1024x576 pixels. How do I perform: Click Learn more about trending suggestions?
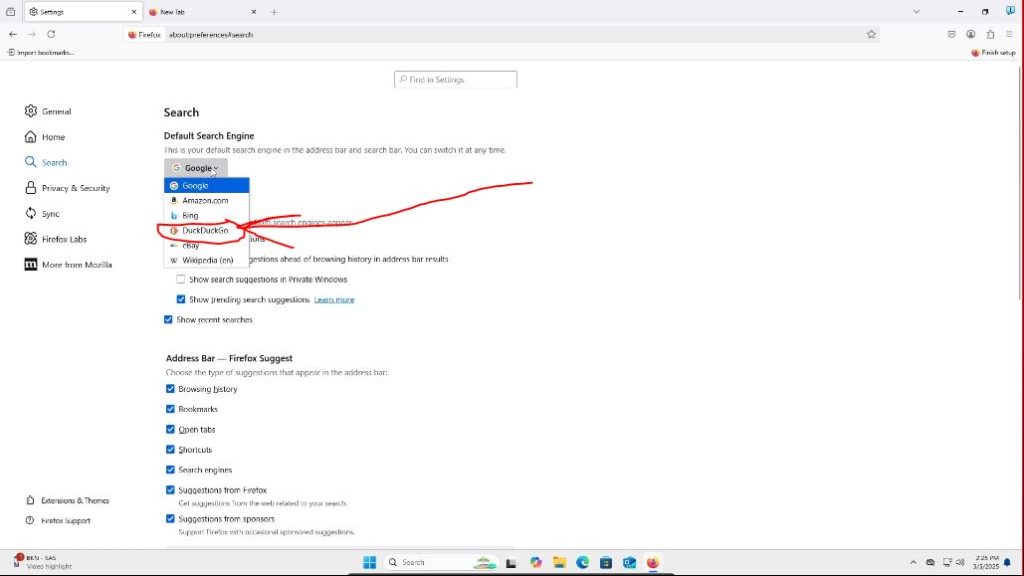(x=334, y=300)
